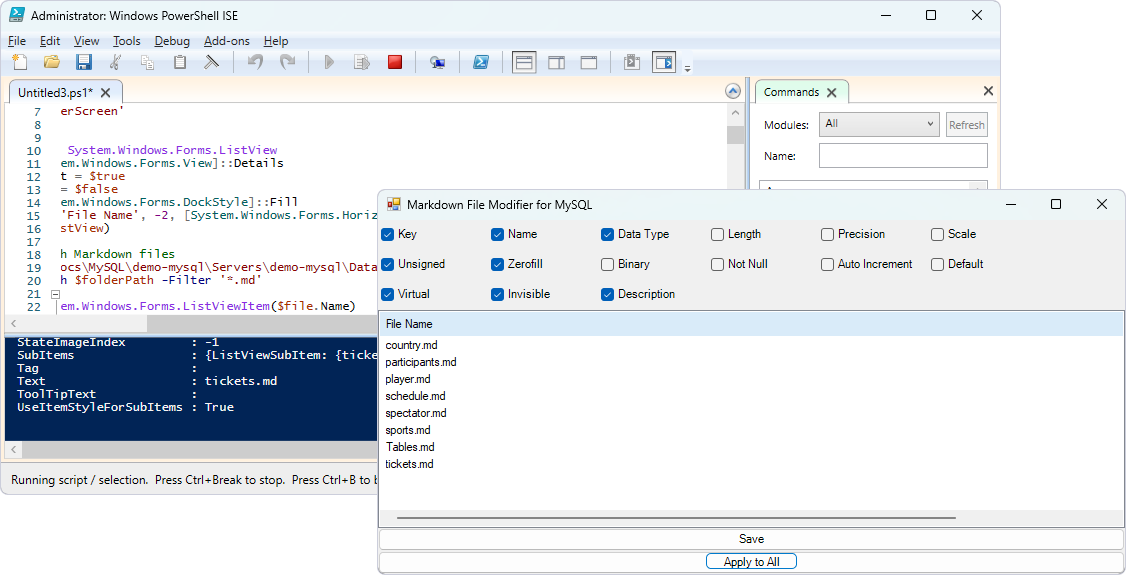Enable the Not Null checkbox
Screen dimensions: 1126x575
pos(717,264)
